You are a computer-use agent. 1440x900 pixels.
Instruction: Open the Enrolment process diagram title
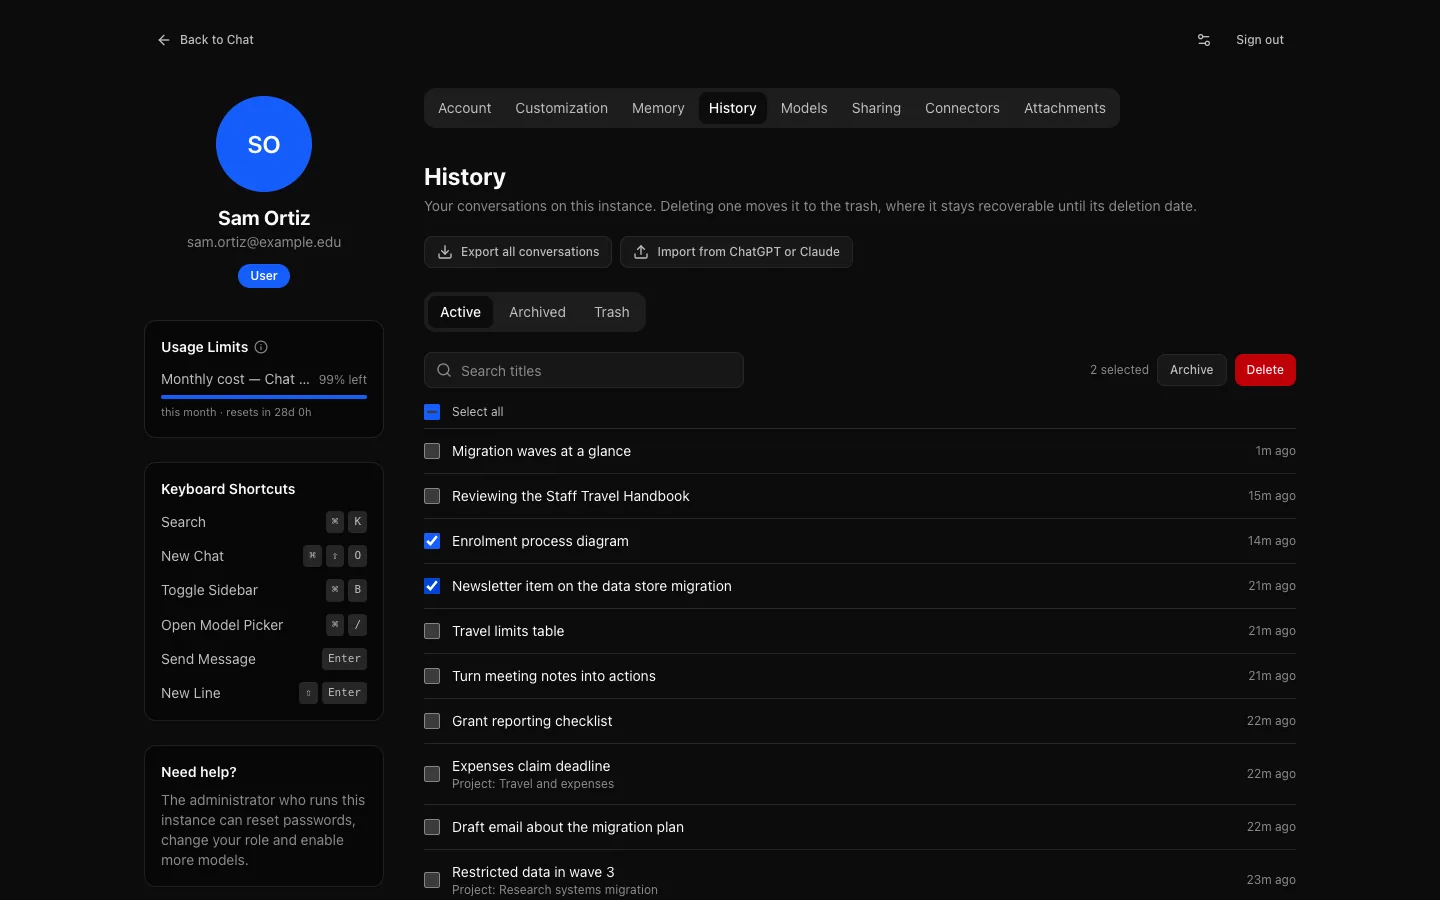(540, 541)
